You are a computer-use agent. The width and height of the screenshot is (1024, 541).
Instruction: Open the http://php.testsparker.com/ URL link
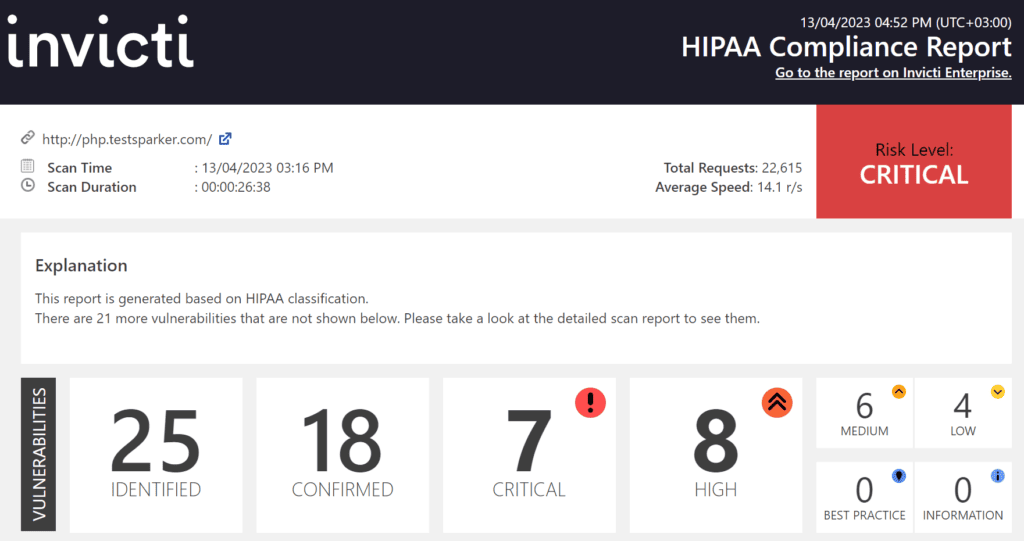coord(127,139)
